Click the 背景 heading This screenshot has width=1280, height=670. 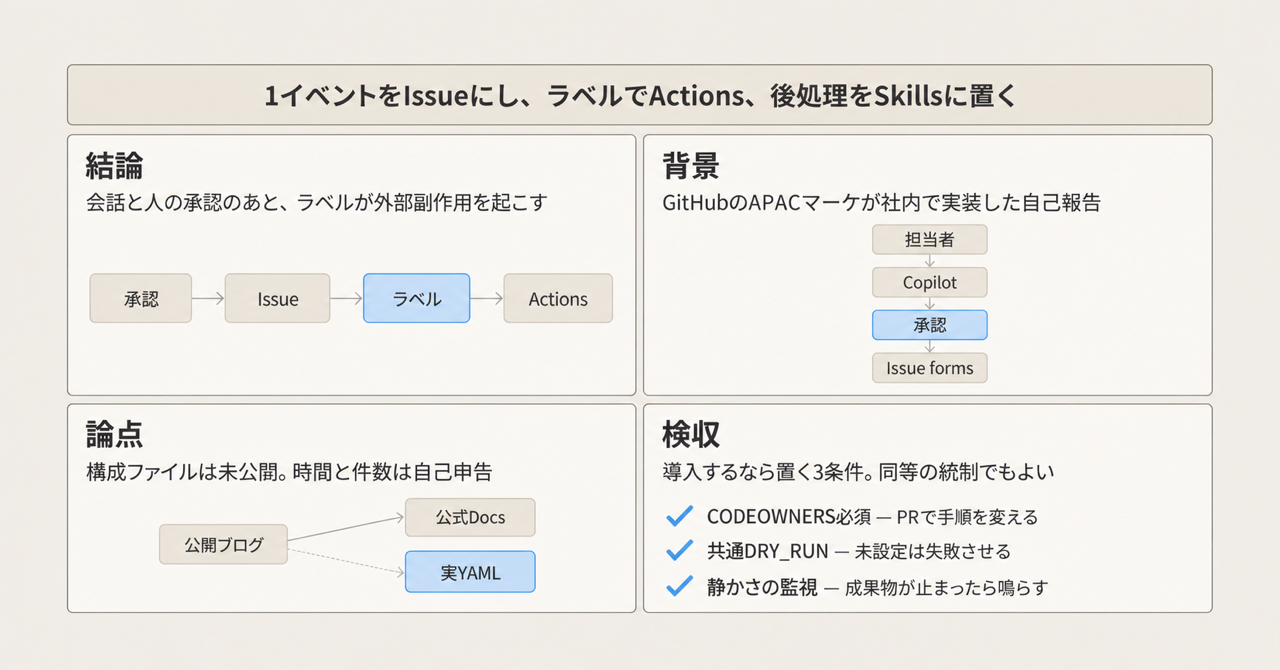(x=690, y=165)
